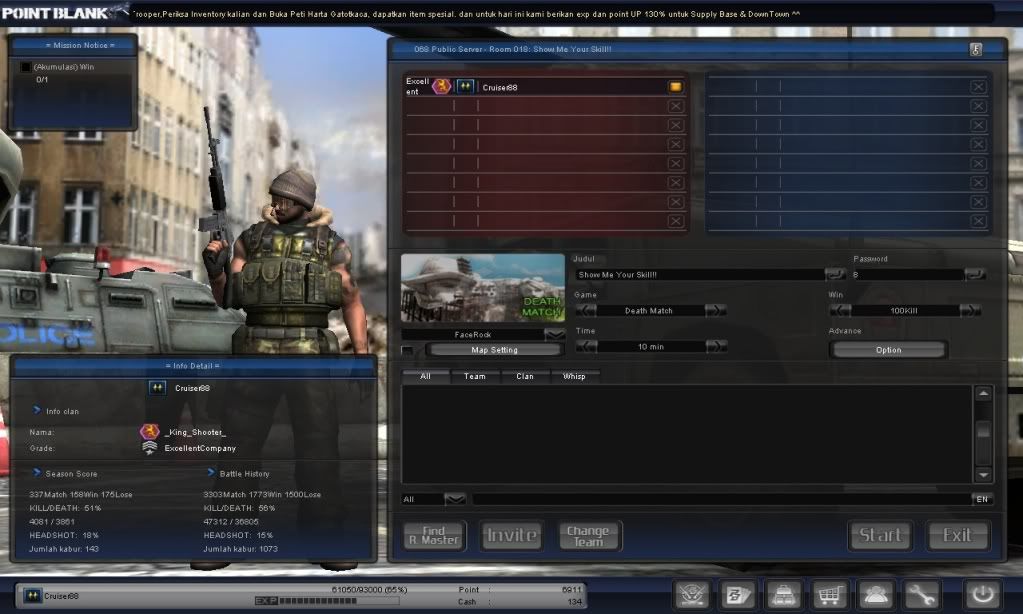Click the right arrow for Win 100Kill
Viewport: 1023px width, 614px height.
click(970, 311)
